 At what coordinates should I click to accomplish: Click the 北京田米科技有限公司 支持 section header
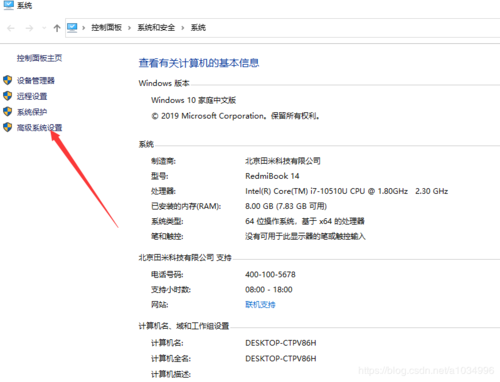185,258
